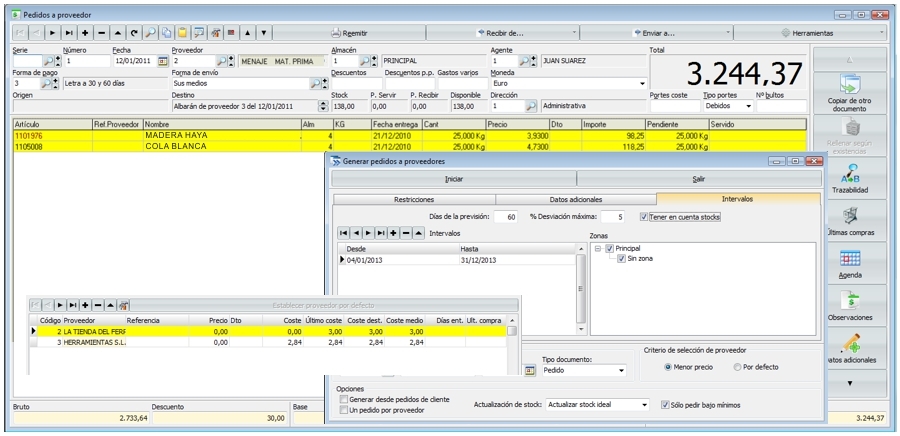Click sidebar bottom down arrow button
The width and height of the screenshot is (900, 436).
(849, 383)
